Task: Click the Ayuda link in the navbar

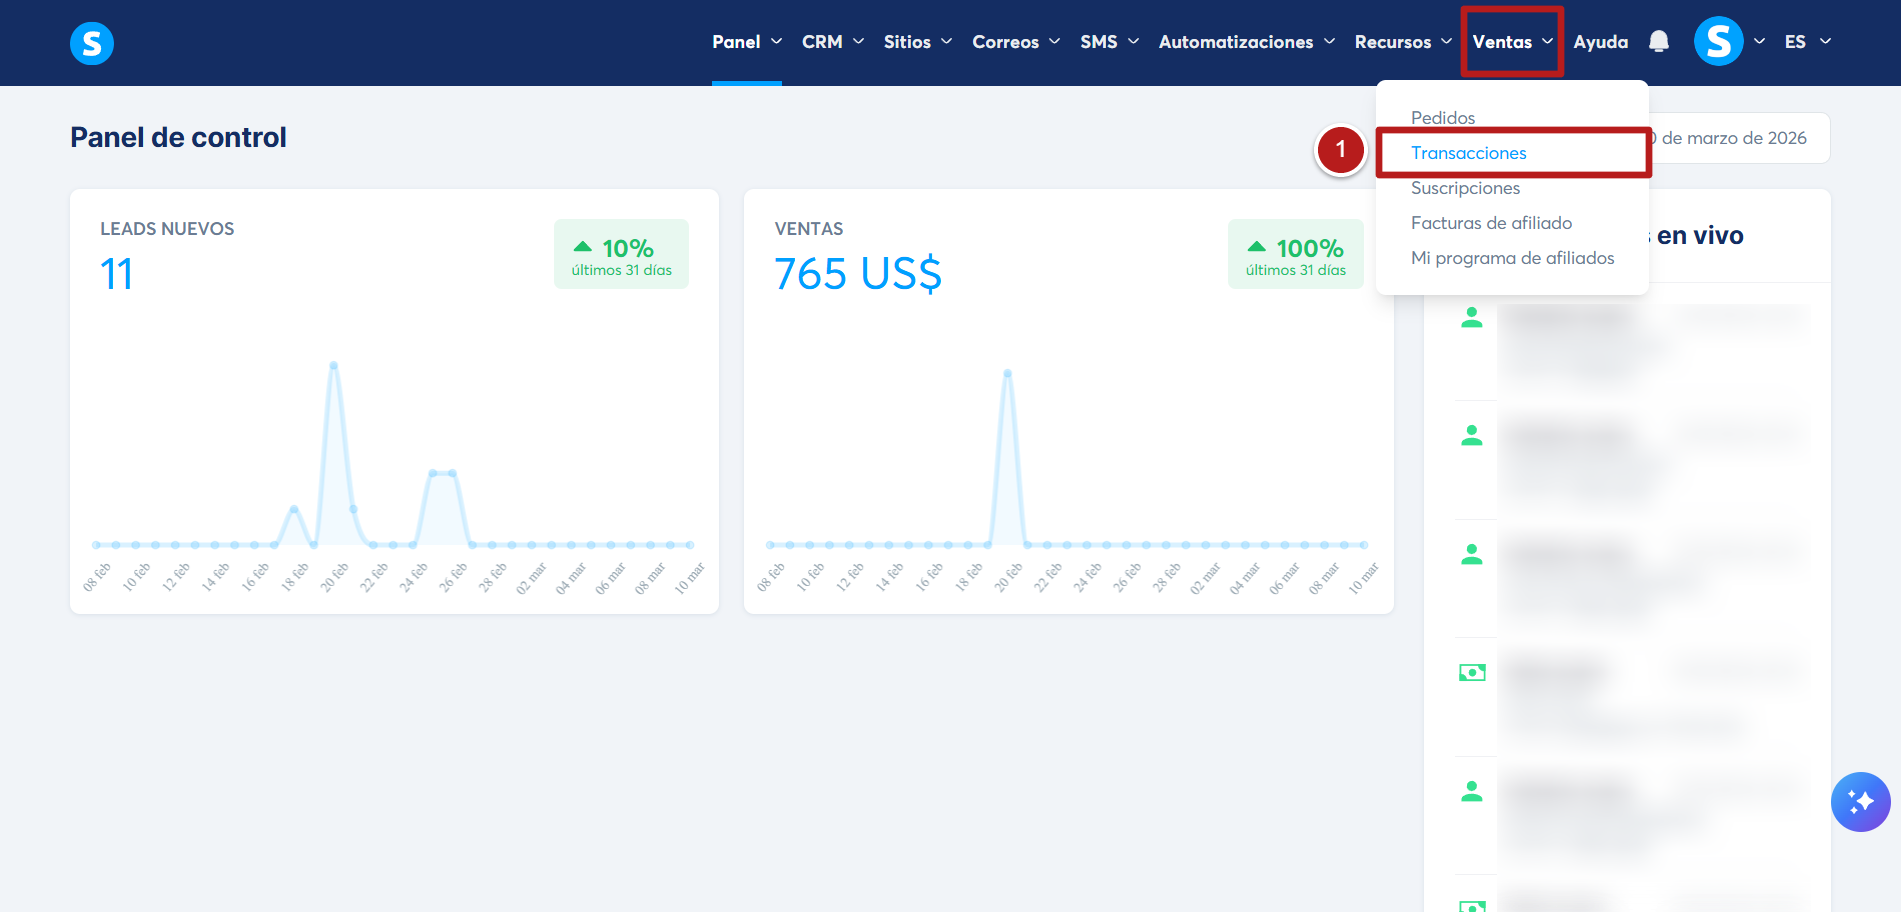Action: 1600,42
